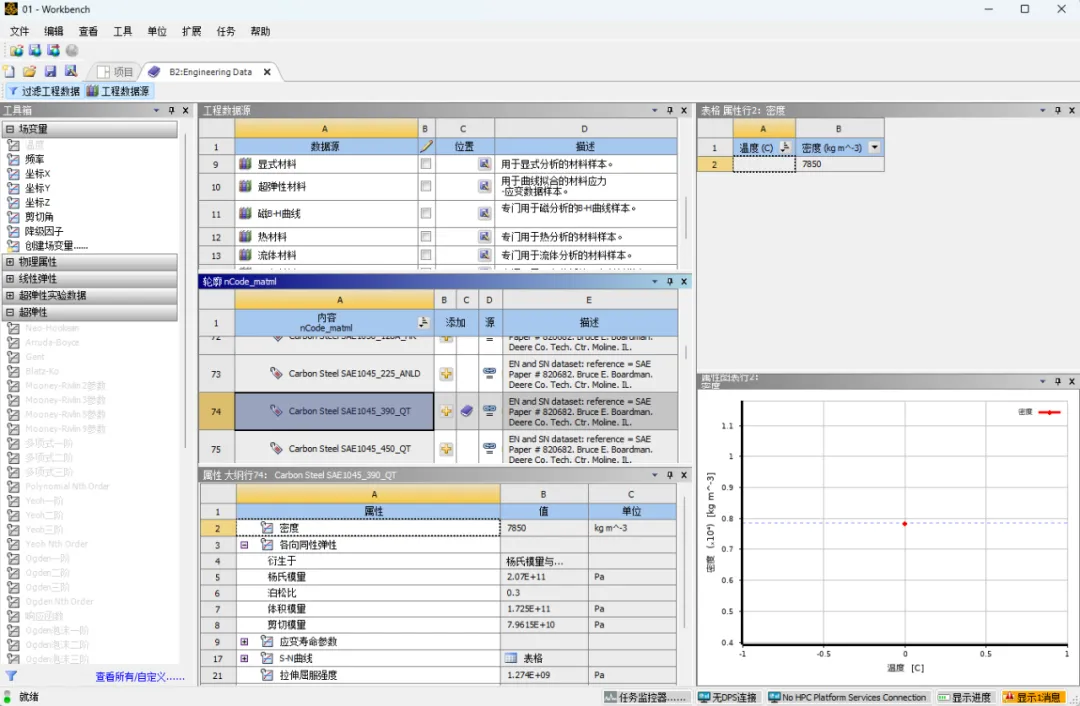Tick the edit checkbox for 超弹性材料
Image resolution: width=1080 pixels, height=706 pixels.
pos(426,186)
